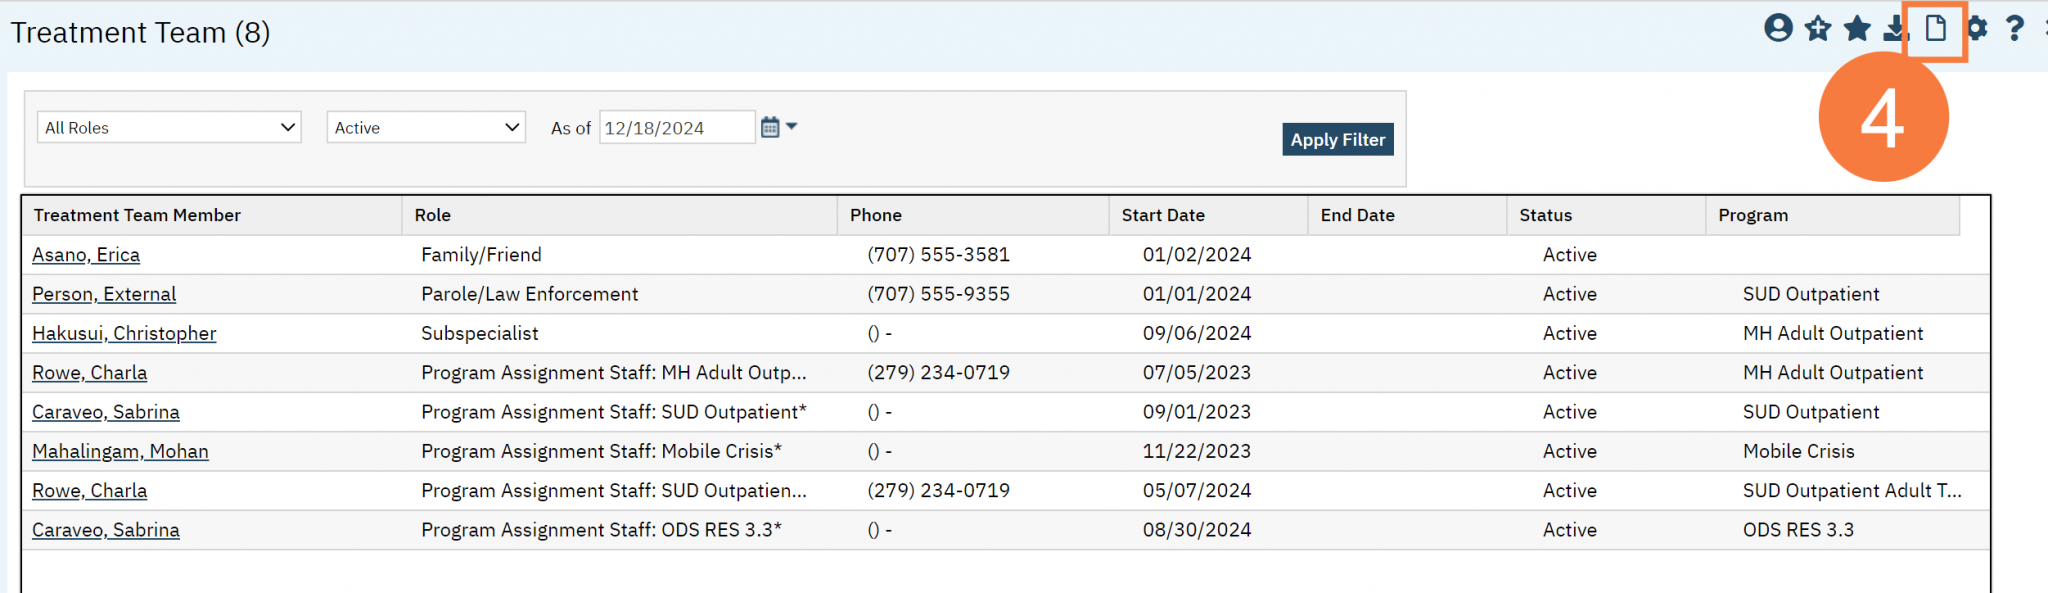Click the Program column header
Viewport: 2048px width, 593px height.
click(x=1753, y=215)
